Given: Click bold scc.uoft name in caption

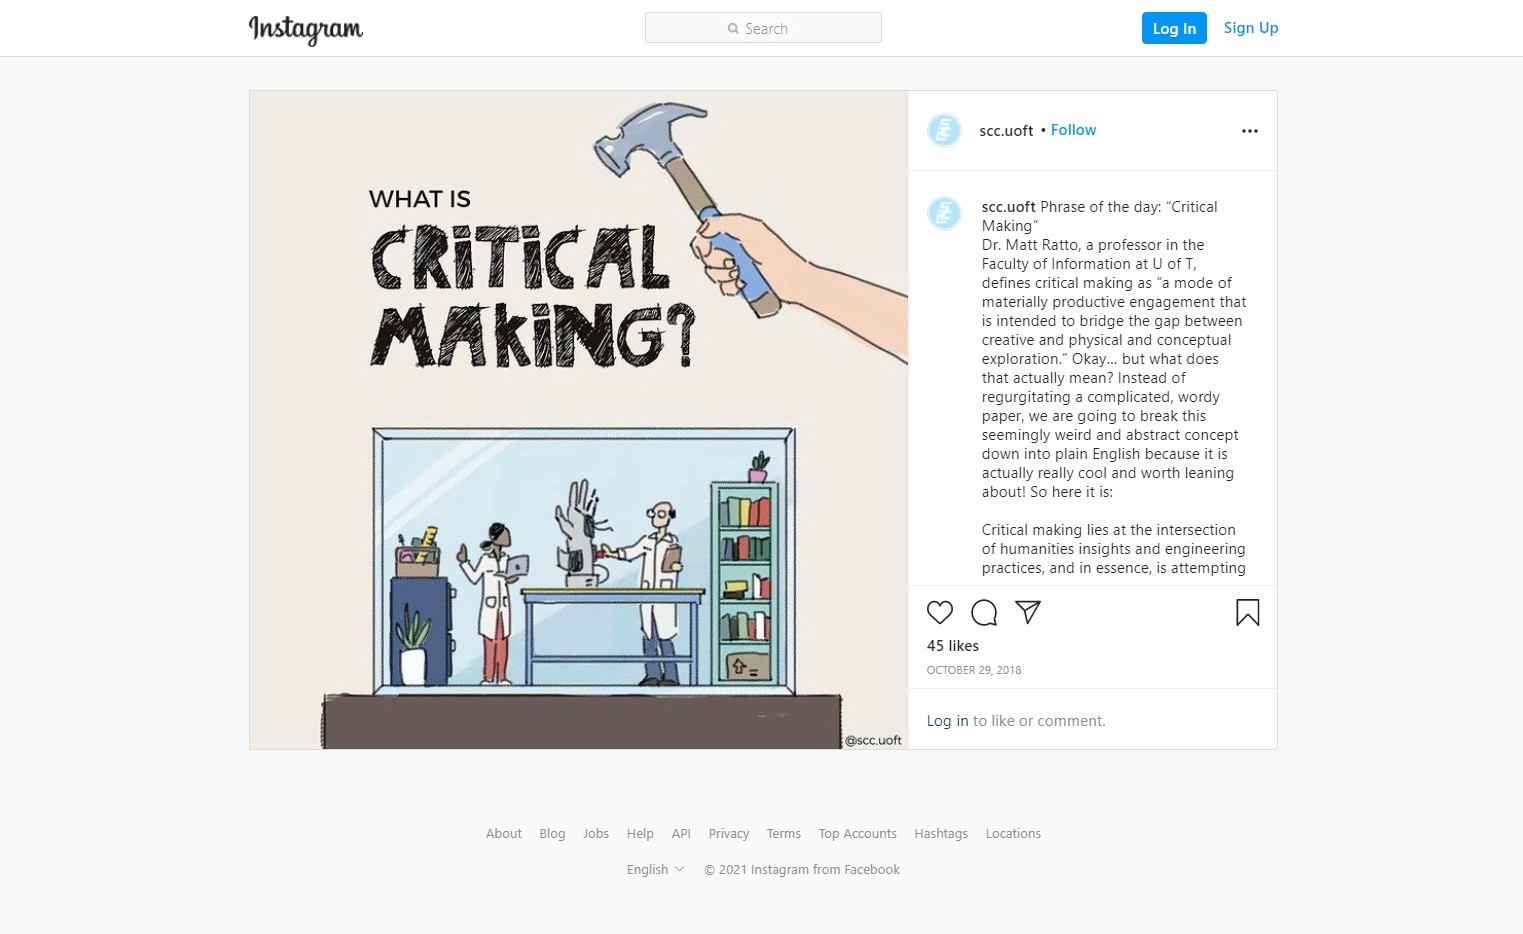Looking at the screenshot, I should [x=1008, y=207].
